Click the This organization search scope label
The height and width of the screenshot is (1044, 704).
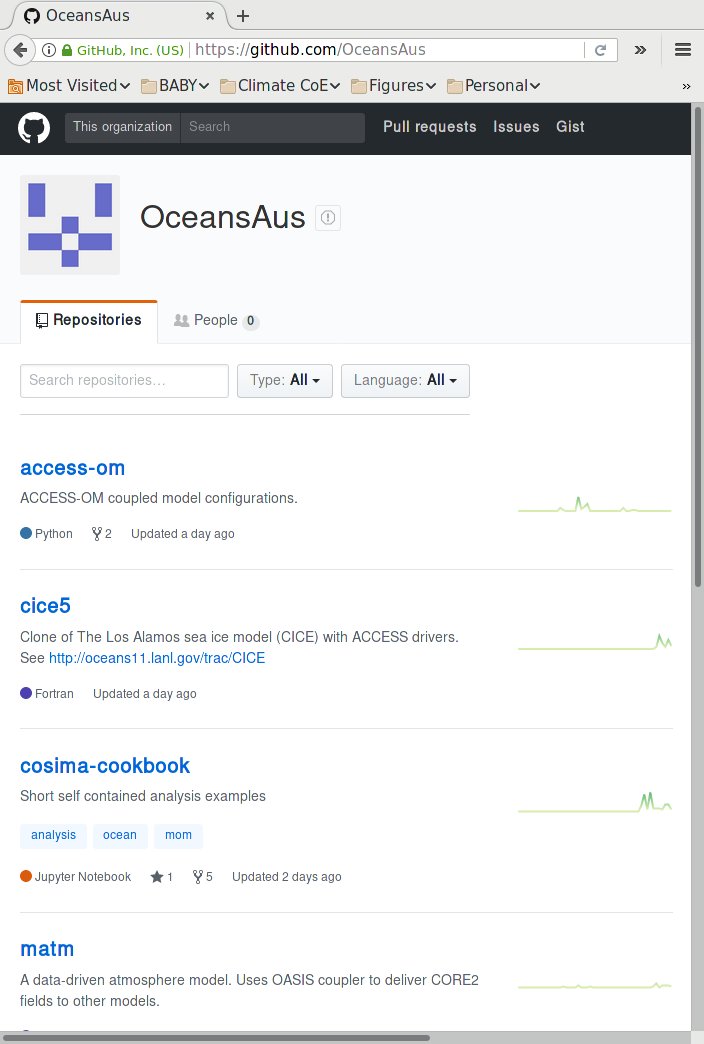point(123,127)
